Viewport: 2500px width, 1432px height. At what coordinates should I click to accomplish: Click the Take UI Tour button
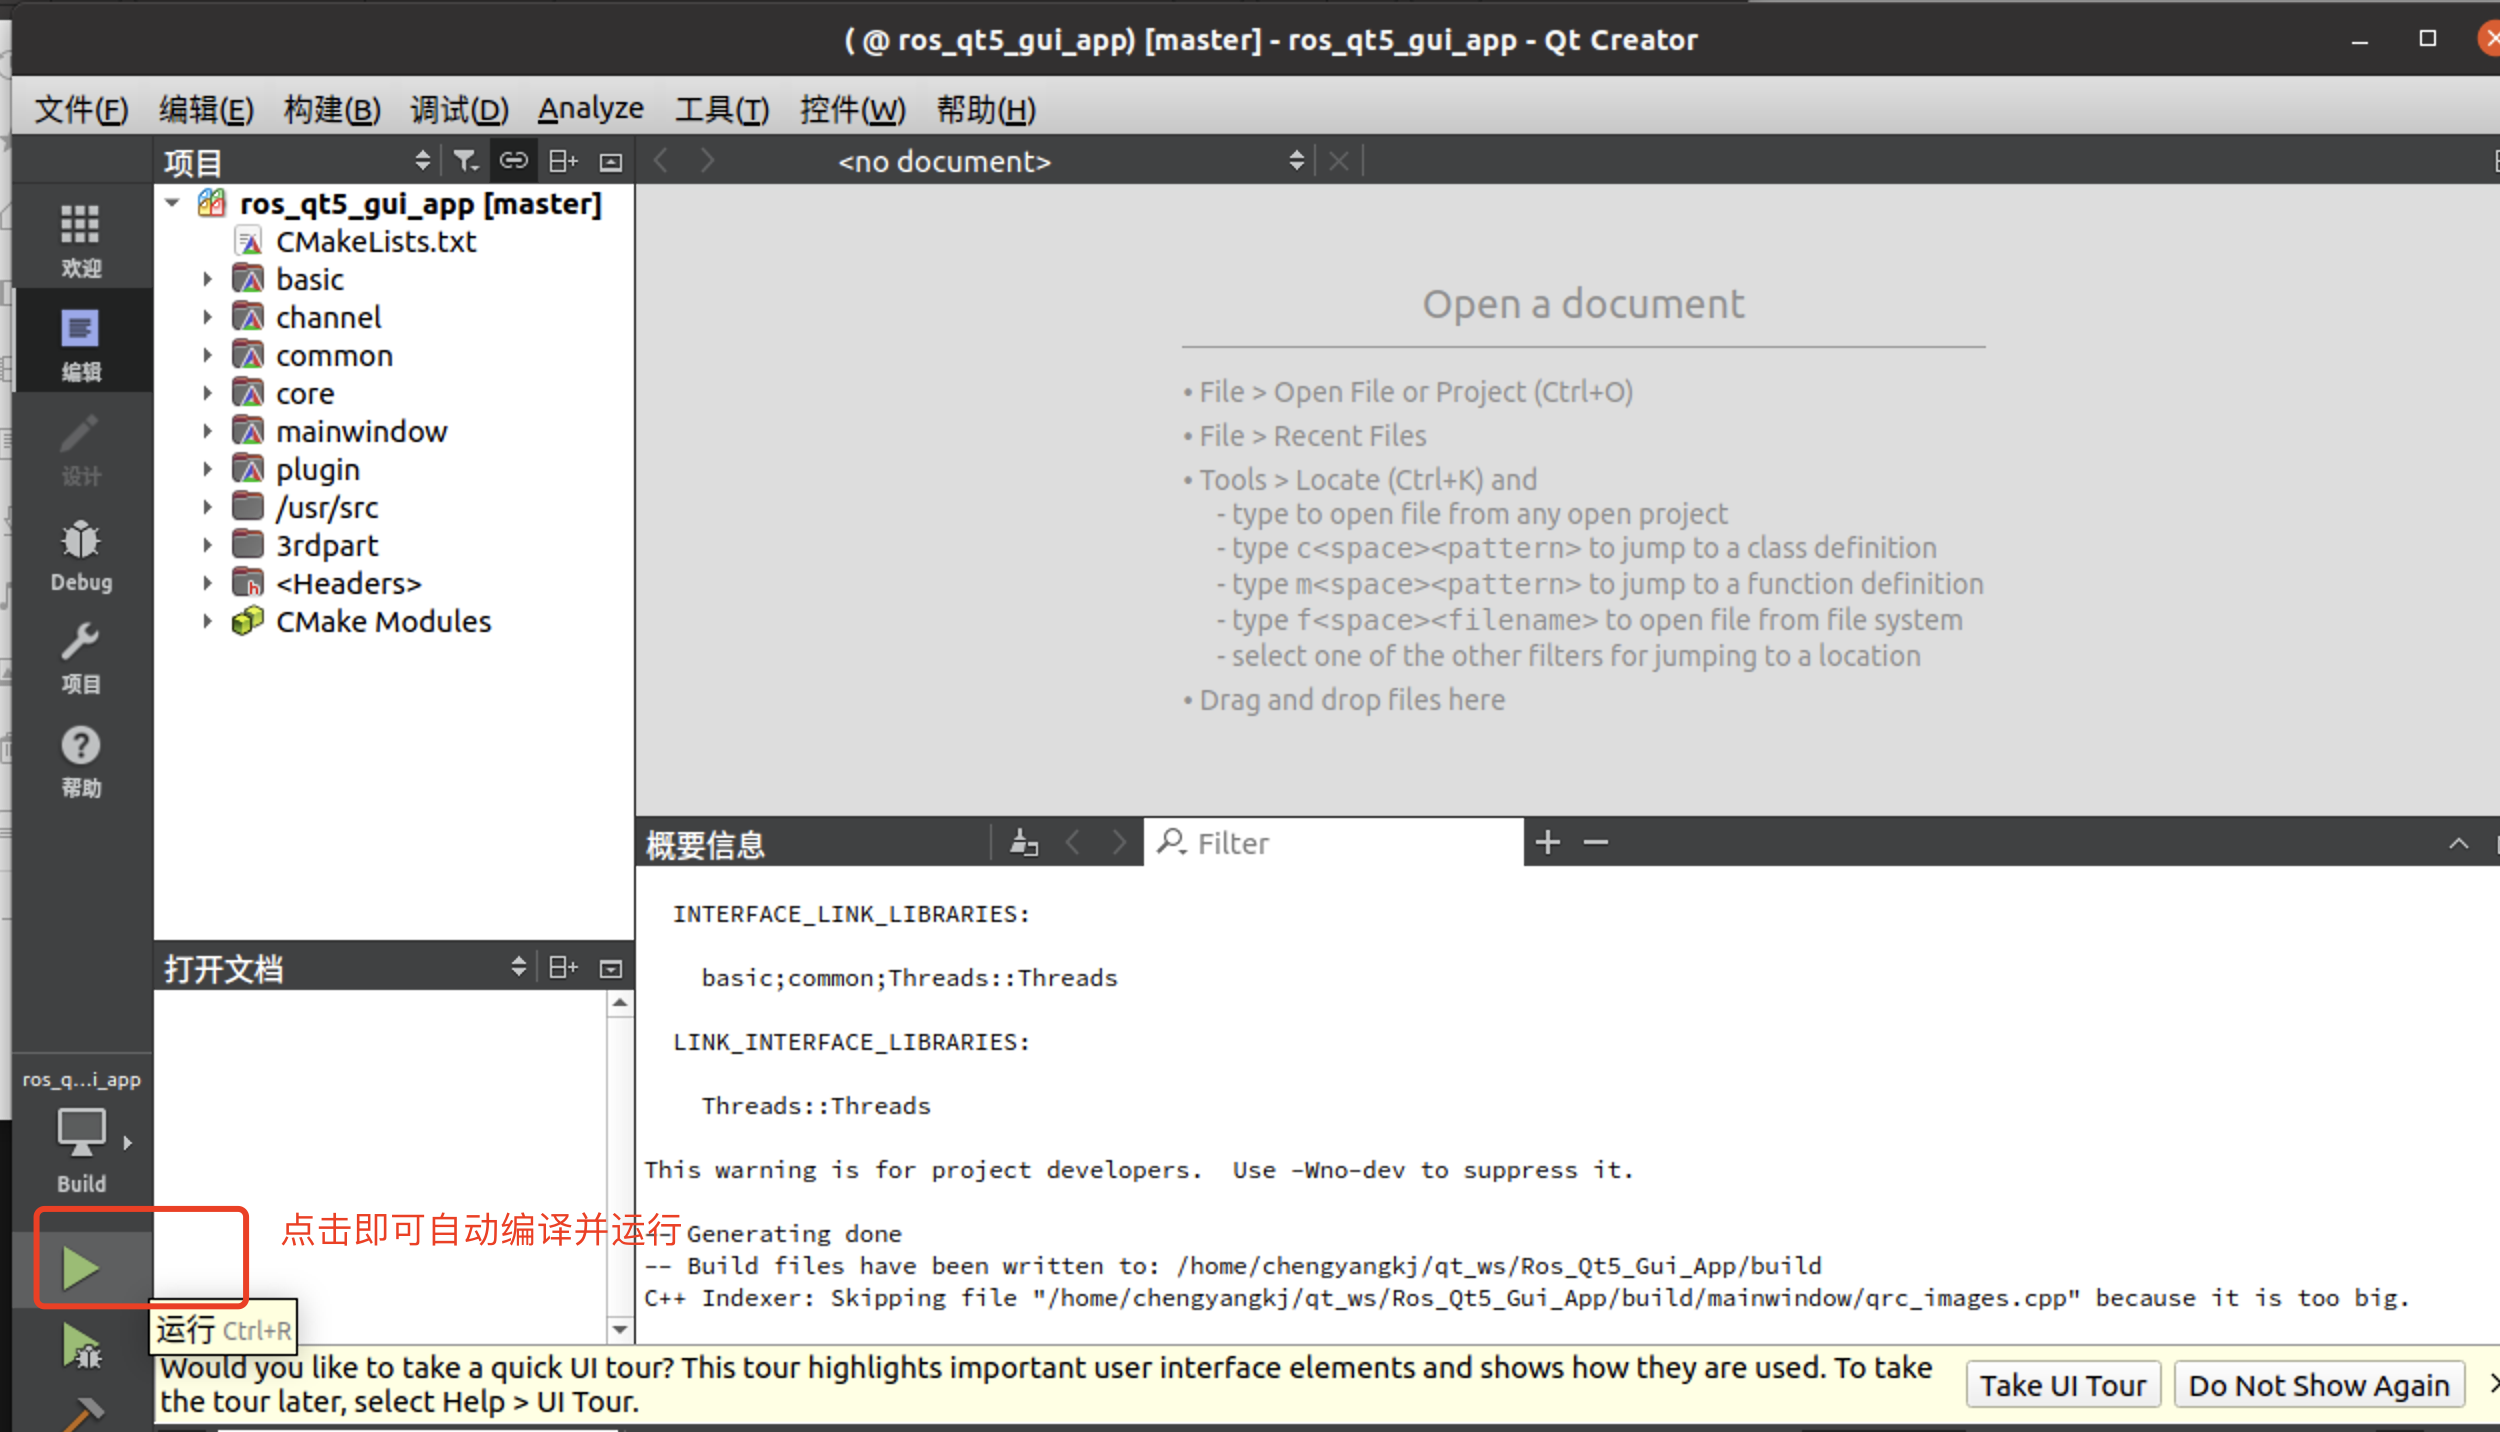coord(2062,1385)
